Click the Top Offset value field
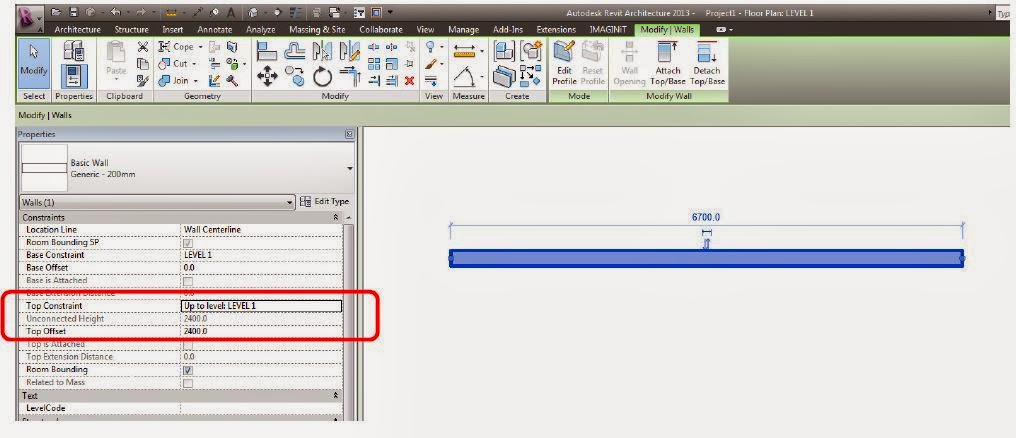The height and width of the screenshot is (438, 1016). click(x=262, y=331)
